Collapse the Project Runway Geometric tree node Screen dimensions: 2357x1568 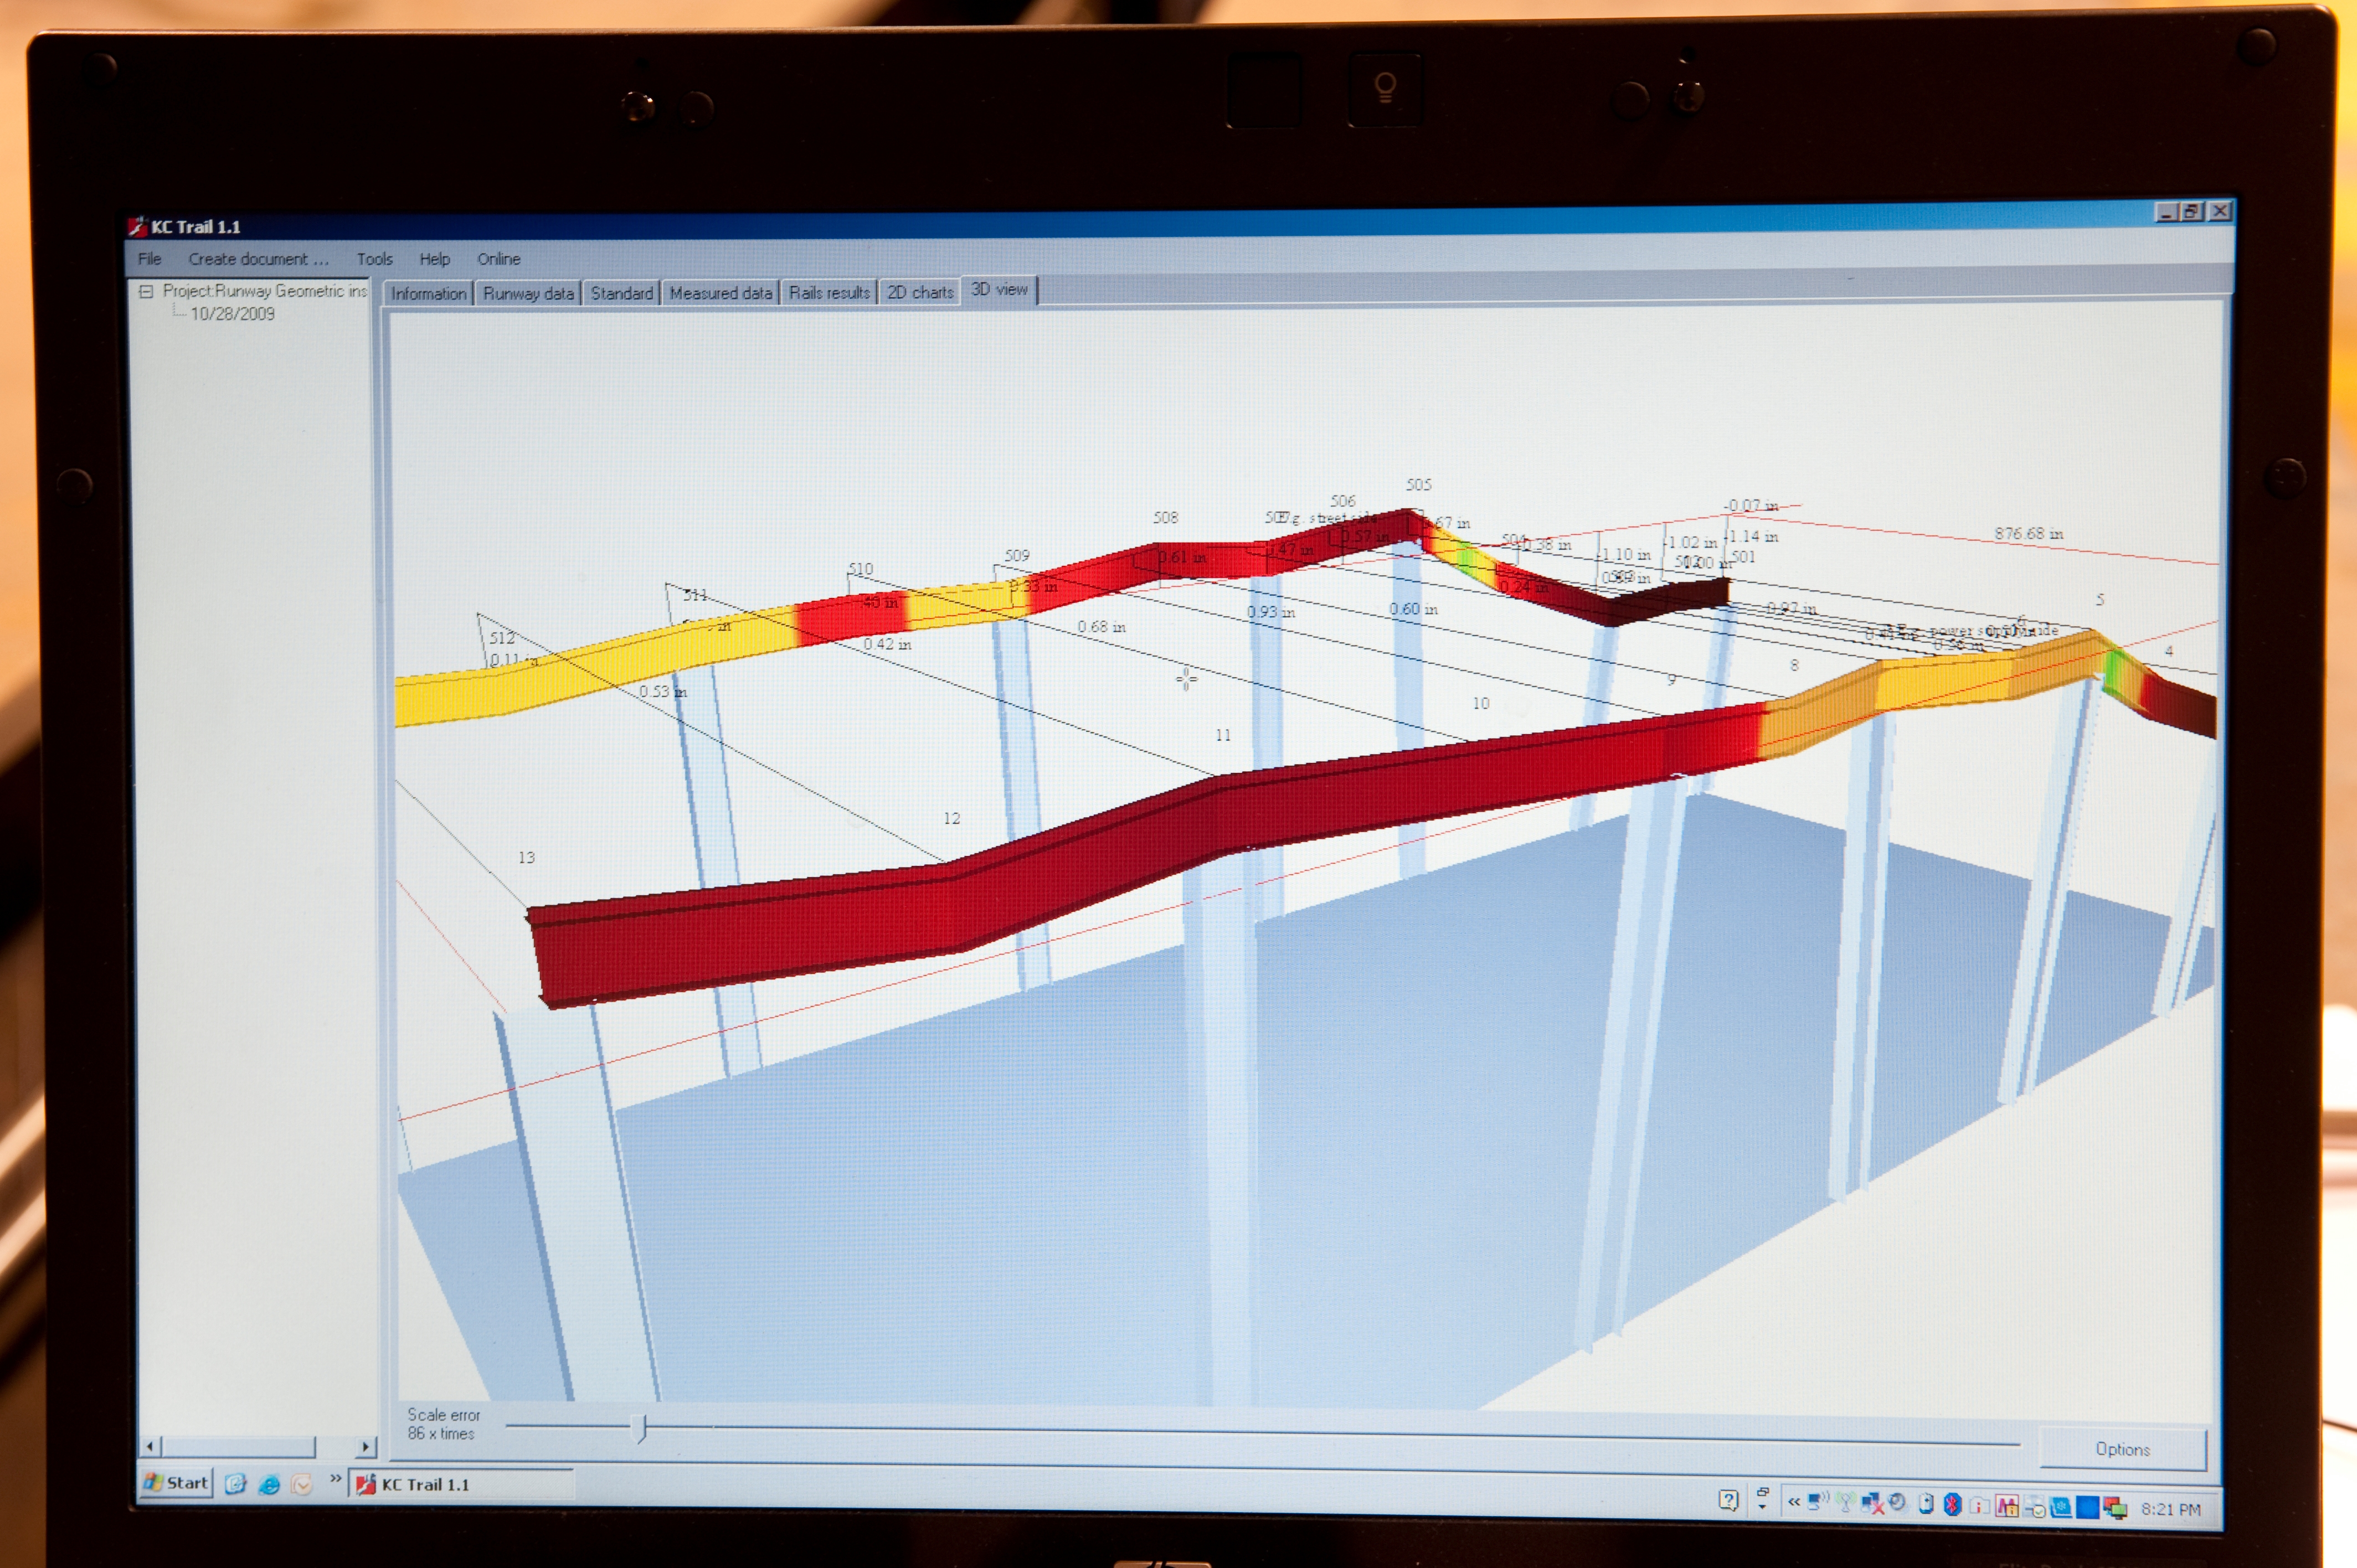(x=146, y=291)
